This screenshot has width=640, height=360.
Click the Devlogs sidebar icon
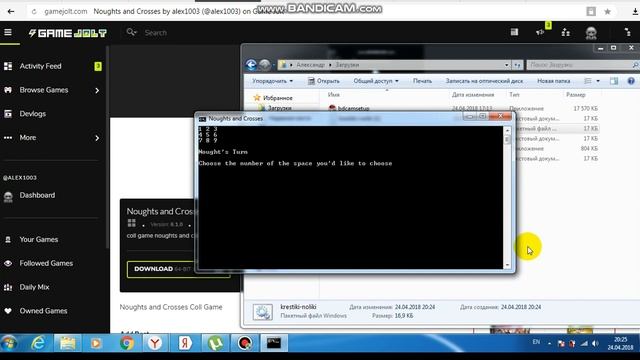8,114
